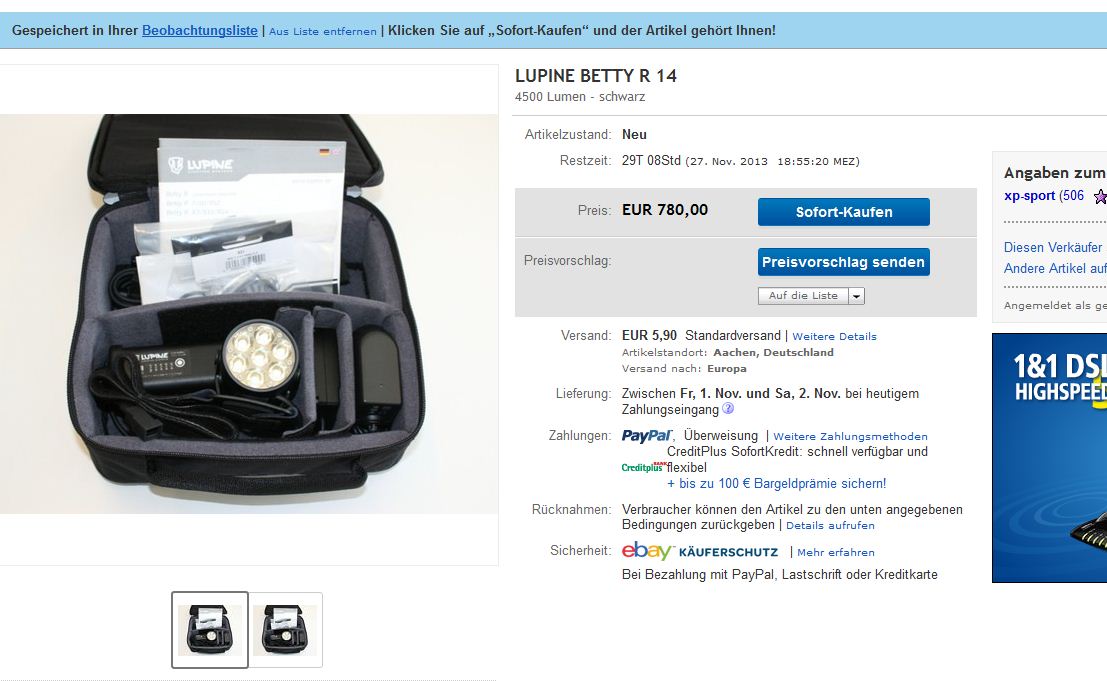Click the PayPal logo icon
The image size is (1107, 681).
click(x=647, y=436)
